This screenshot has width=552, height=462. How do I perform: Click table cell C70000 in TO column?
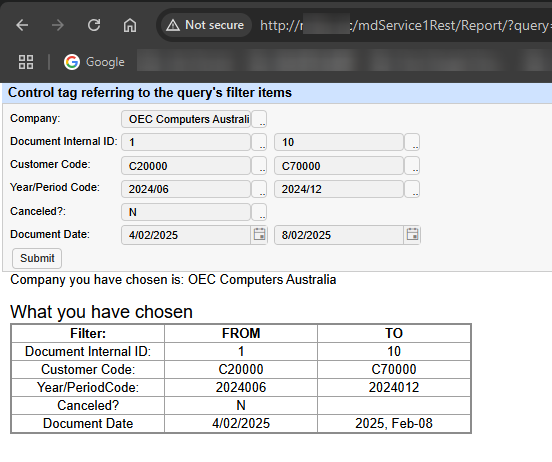point(394,369)
